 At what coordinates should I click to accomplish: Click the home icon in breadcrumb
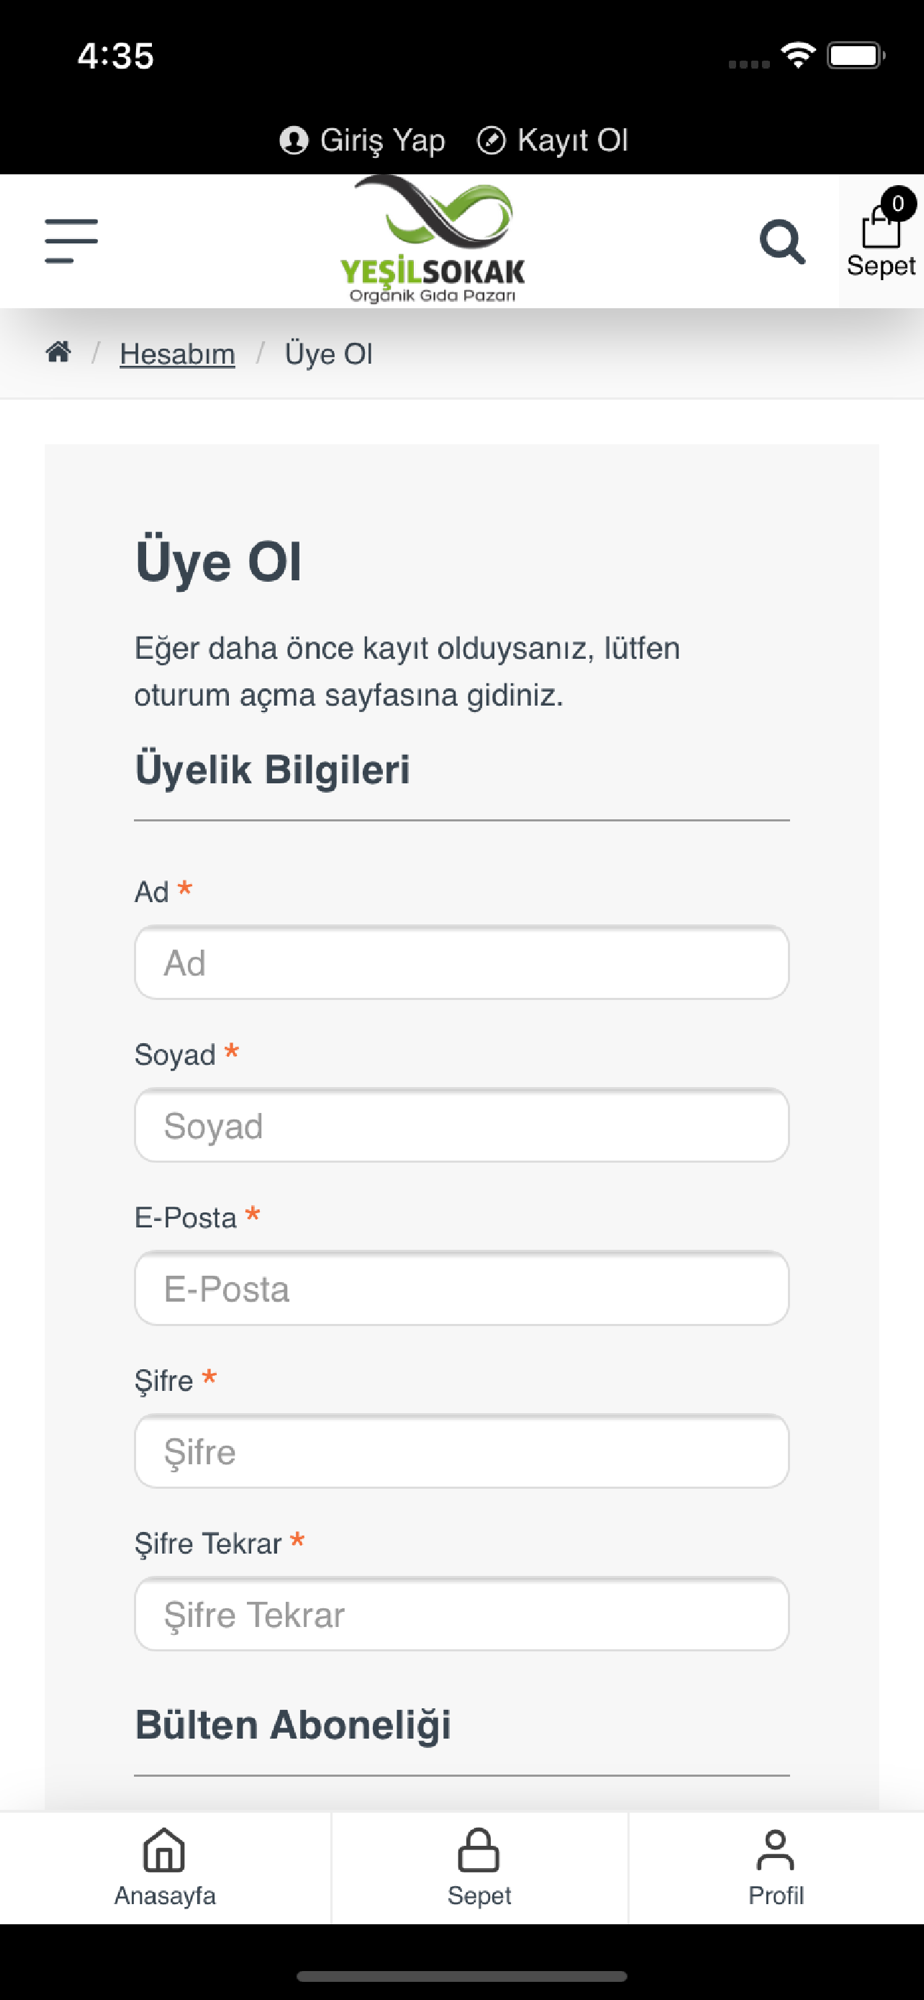point(58,352)
